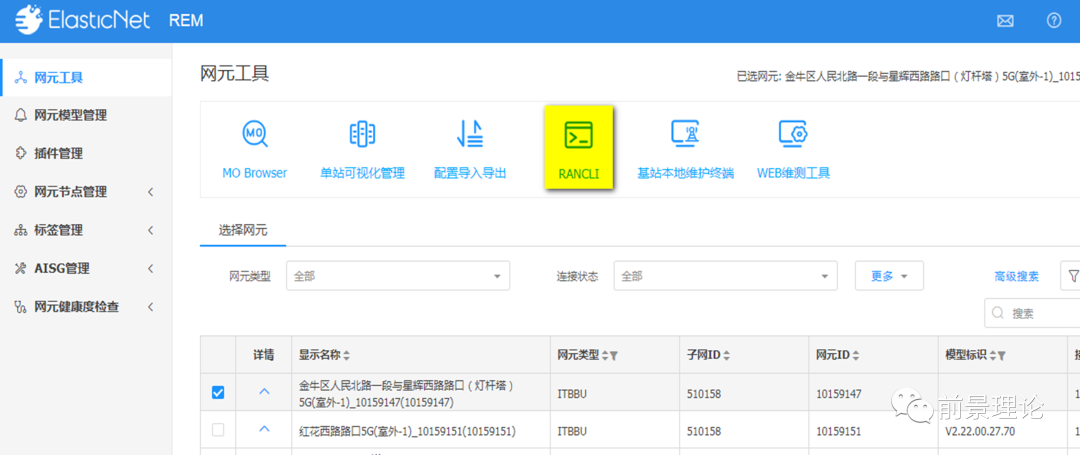
Task: Collapse details arrow for 红花西路路口5G row
Action: coord(264,429)
